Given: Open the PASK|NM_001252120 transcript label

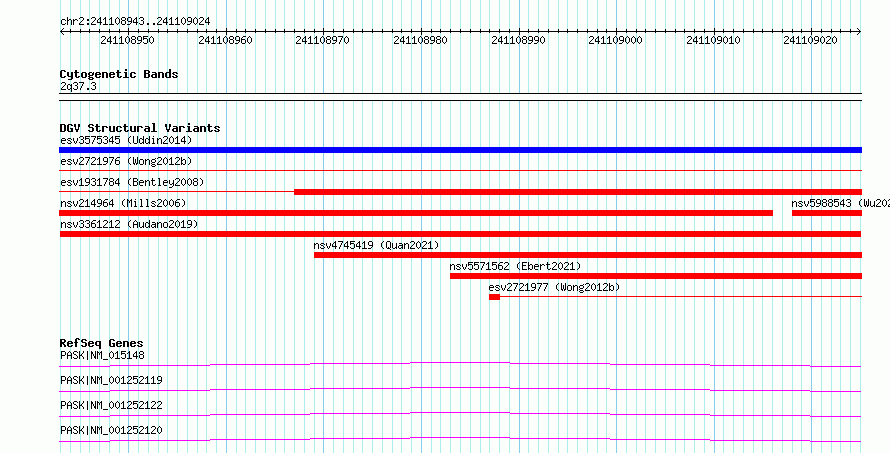Looking at the screenshot, I should click(111, 430).
